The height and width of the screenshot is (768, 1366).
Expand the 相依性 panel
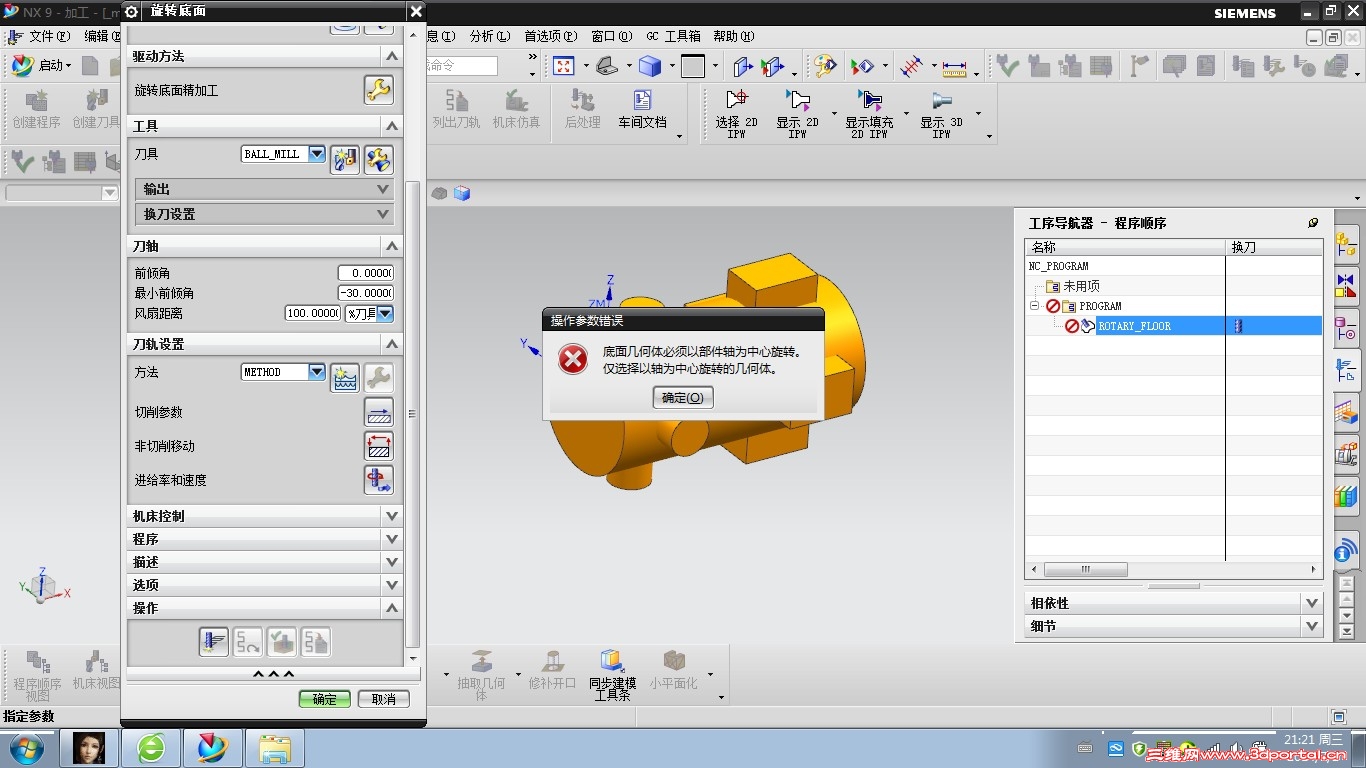click(1174, 603)
